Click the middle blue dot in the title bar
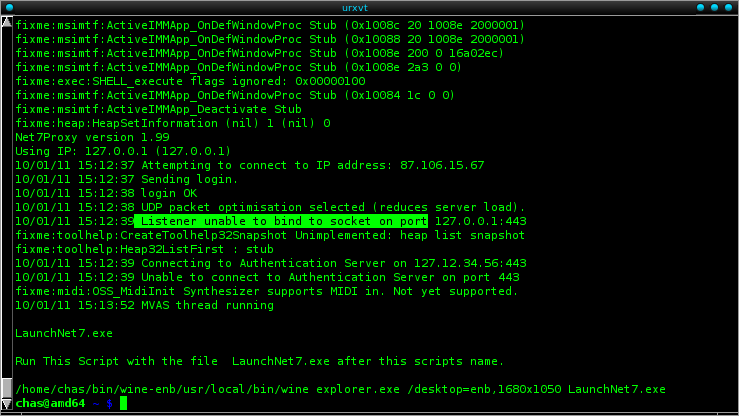 [714, 8]
